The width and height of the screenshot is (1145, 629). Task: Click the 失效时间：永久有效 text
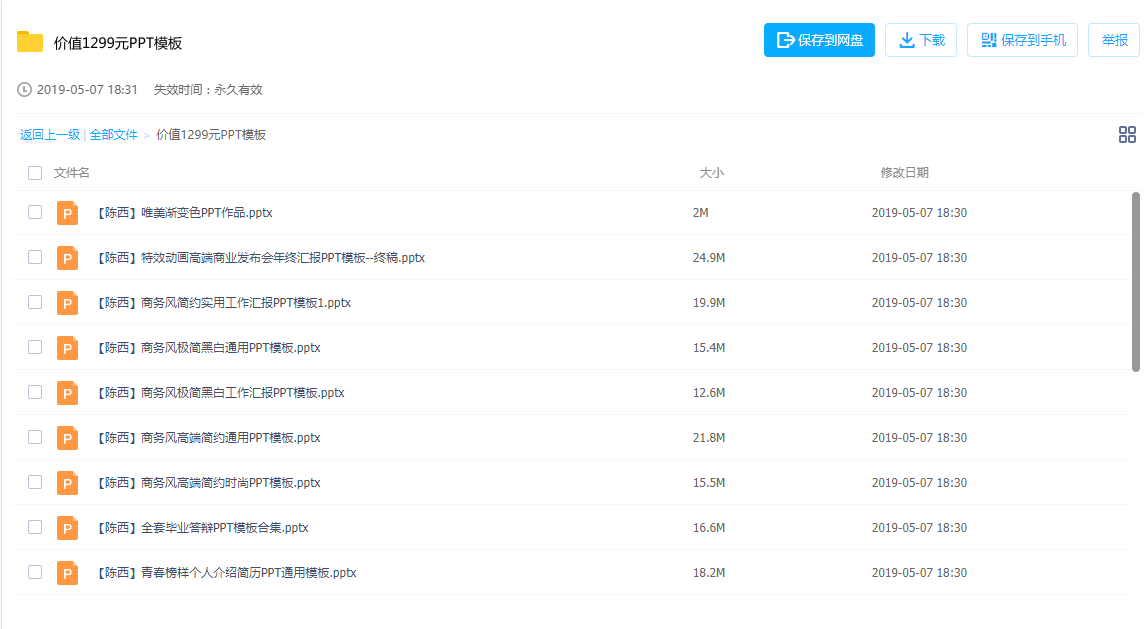[x=208, y=90]
